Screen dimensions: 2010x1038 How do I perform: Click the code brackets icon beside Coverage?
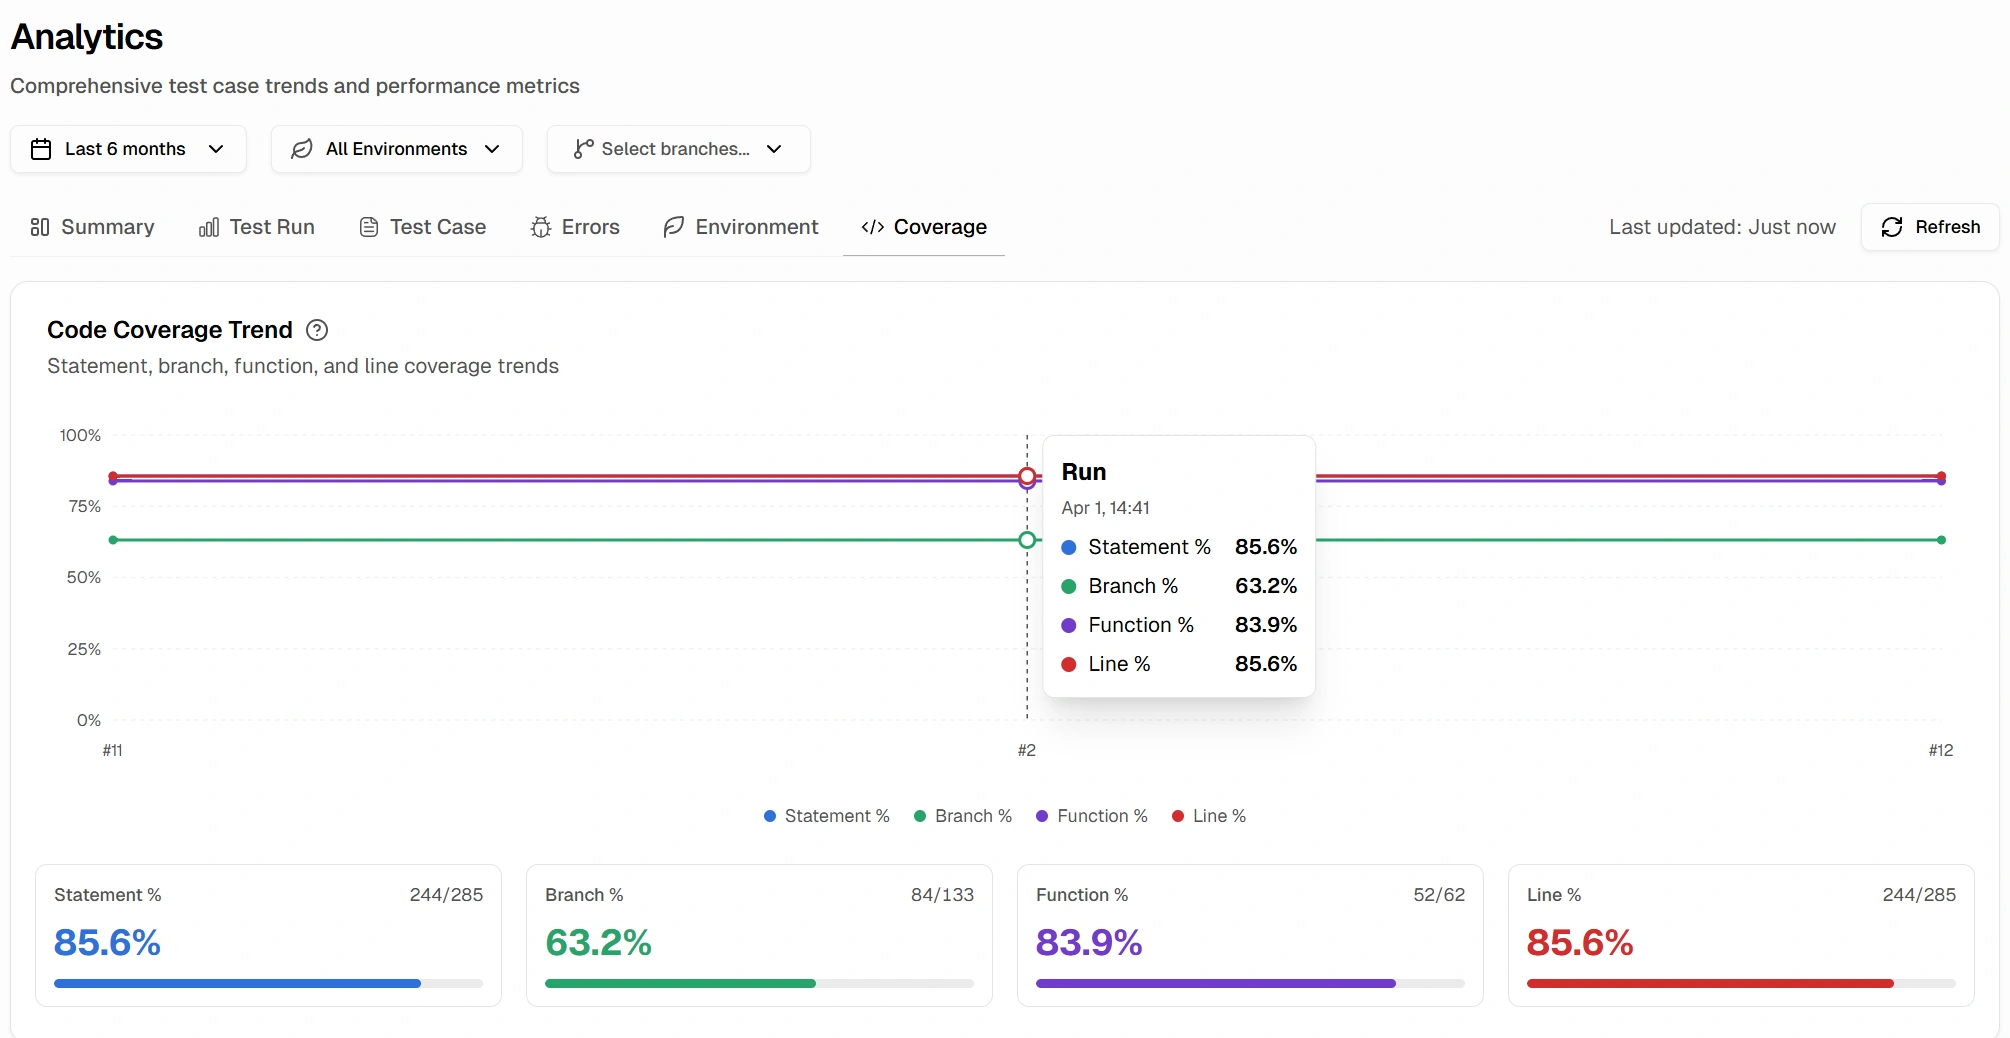coord(872,227)
